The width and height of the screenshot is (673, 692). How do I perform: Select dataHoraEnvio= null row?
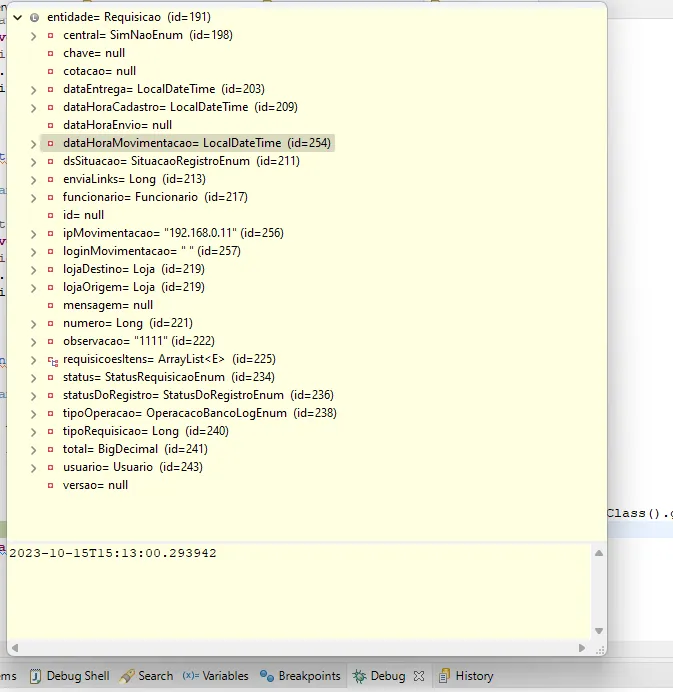[x=117, y=125]
